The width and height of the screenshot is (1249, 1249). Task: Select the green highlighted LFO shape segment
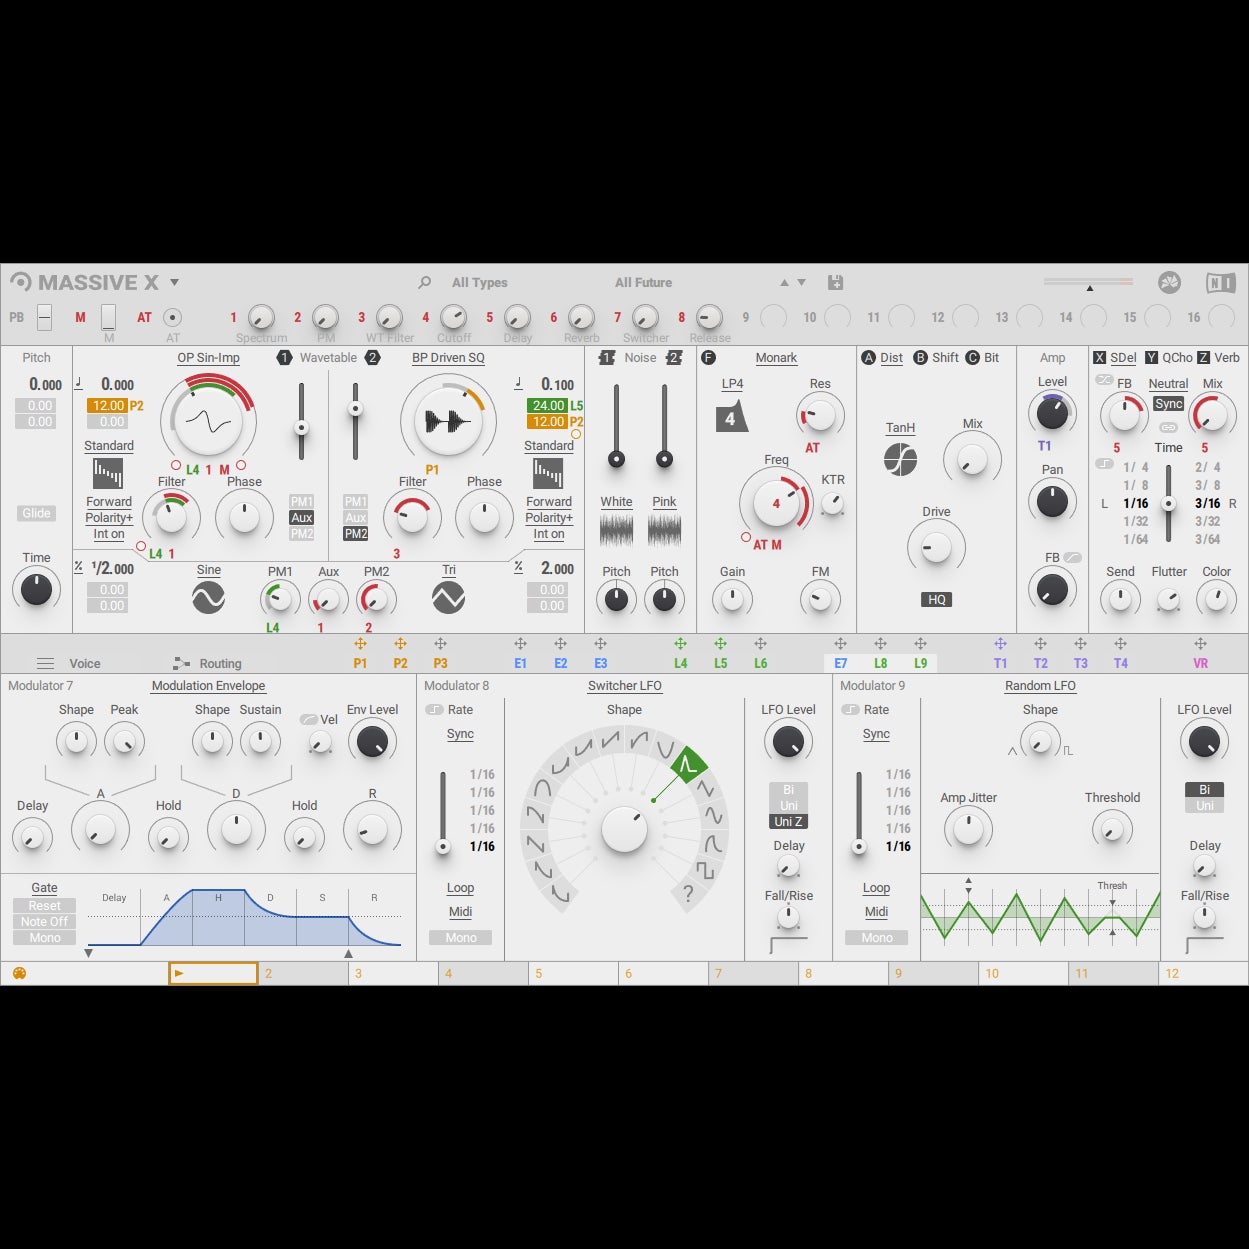click(x=687, y=767)
